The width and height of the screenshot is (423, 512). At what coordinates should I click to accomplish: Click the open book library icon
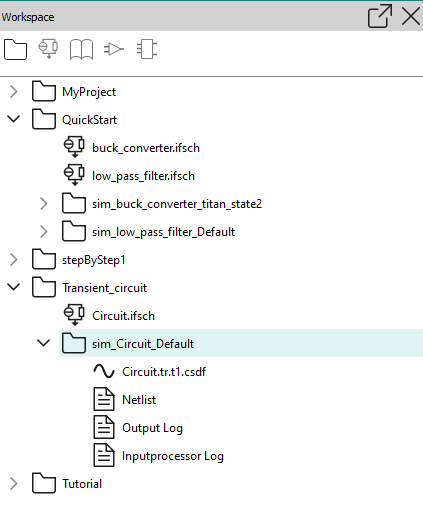[x=81, y=50]
